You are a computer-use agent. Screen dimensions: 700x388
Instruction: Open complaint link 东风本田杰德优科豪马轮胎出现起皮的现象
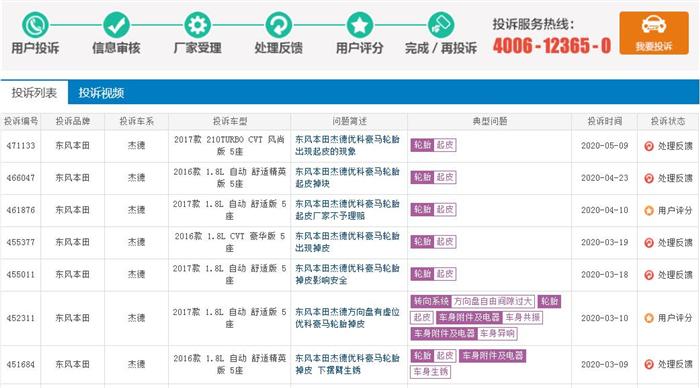tap(347, 146)
